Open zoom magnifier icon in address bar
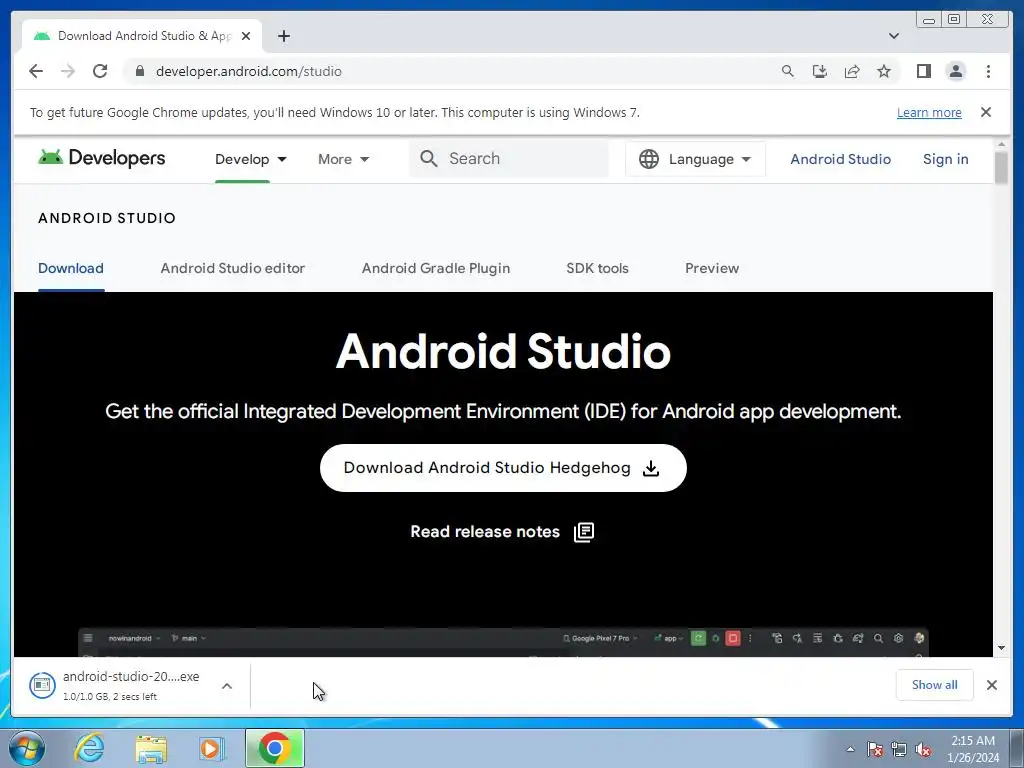1024x768 pixels. 788,71
